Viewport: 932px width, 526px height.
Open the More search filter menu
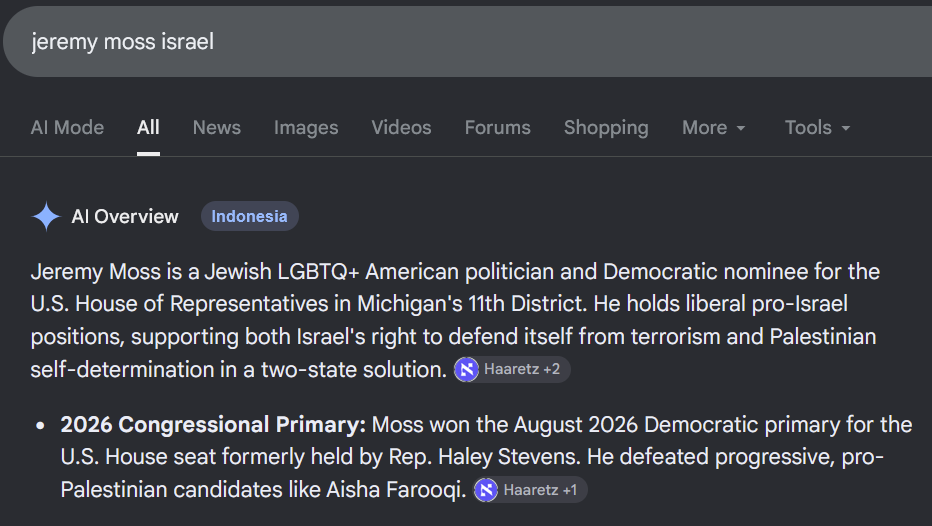(713, 128)
